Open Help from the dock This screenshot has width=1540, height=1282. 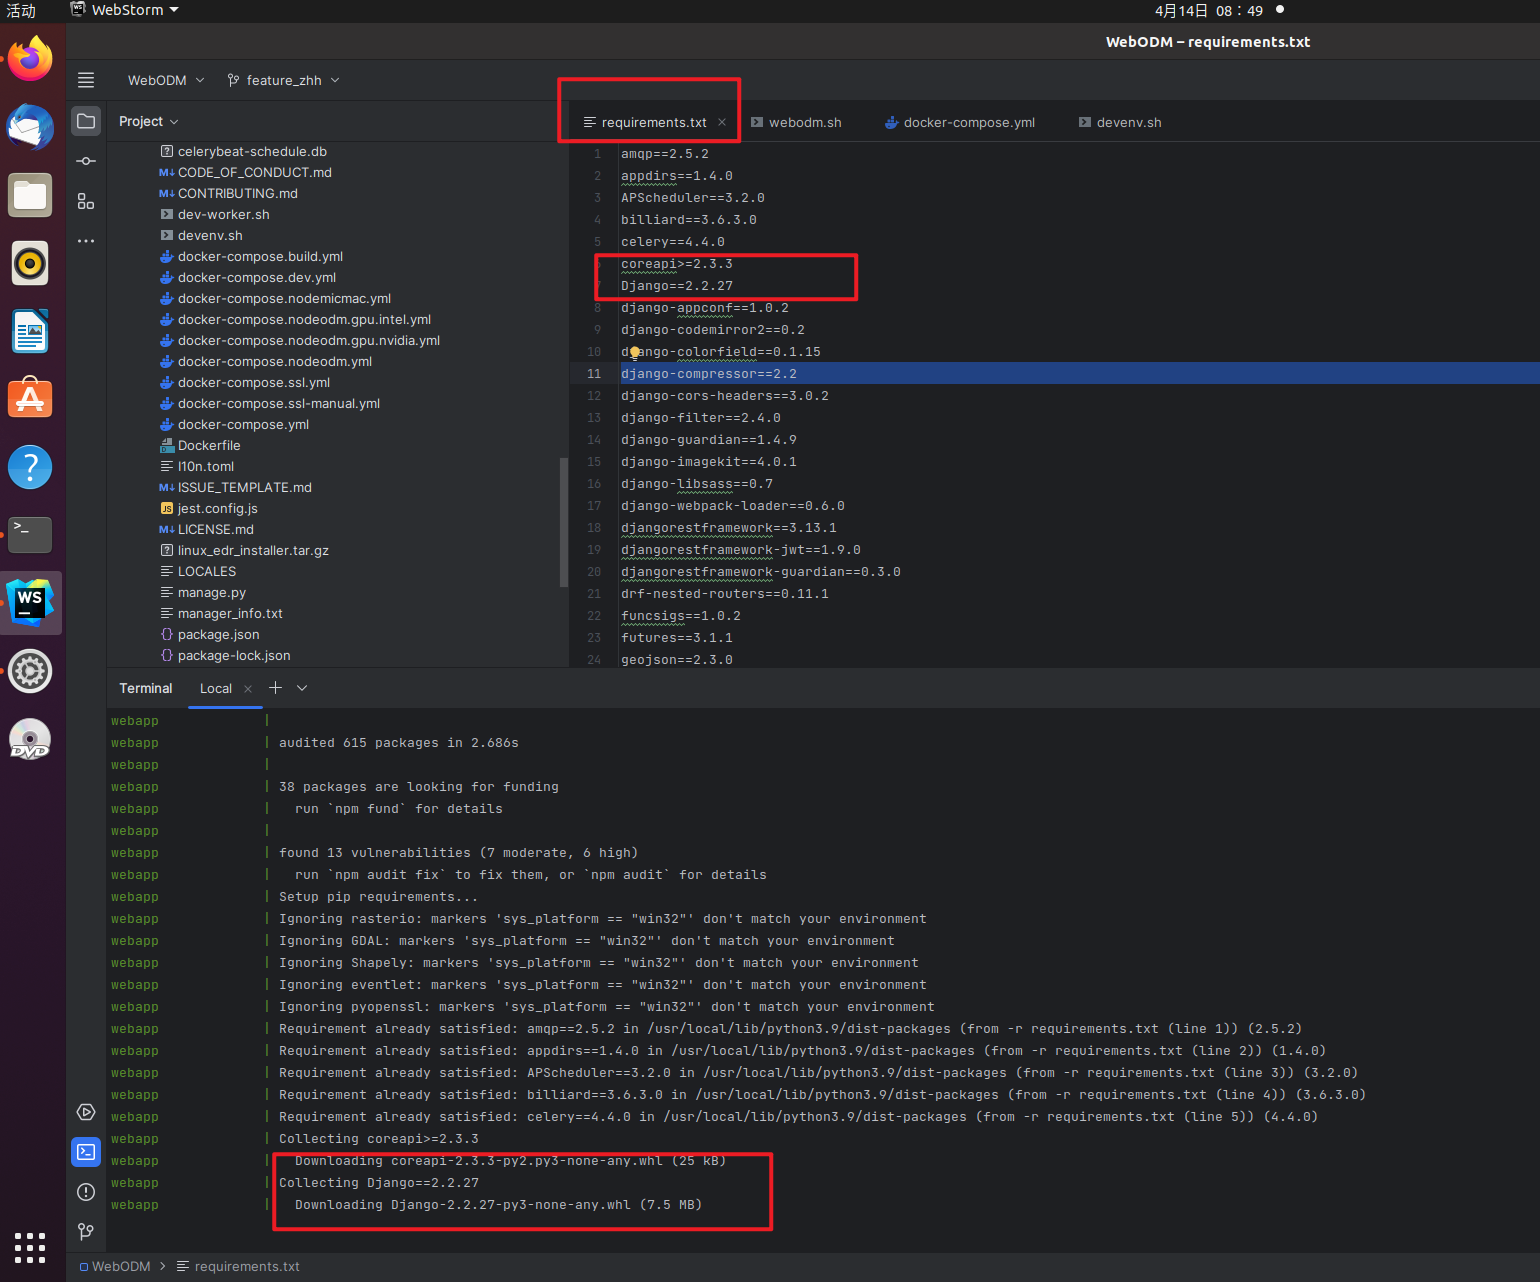30,467
